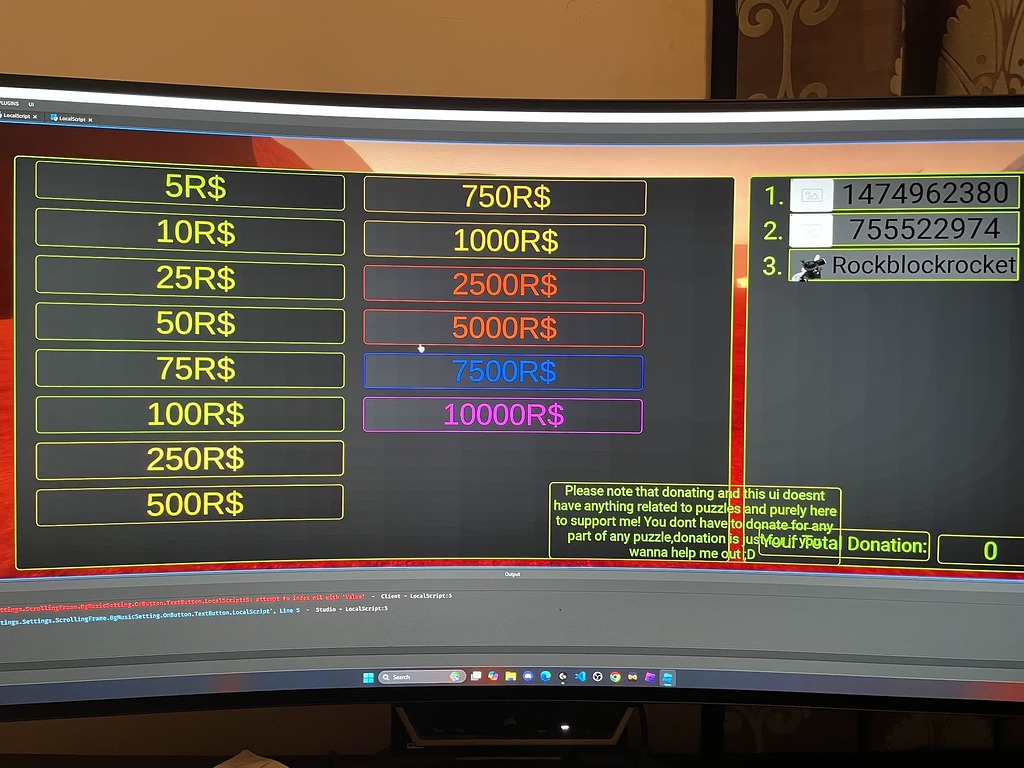Image resolution: width=1024 pixels, height=768 pixels.
Task: Launch Copilot from the taskbar
Action: tap(493, 676)
